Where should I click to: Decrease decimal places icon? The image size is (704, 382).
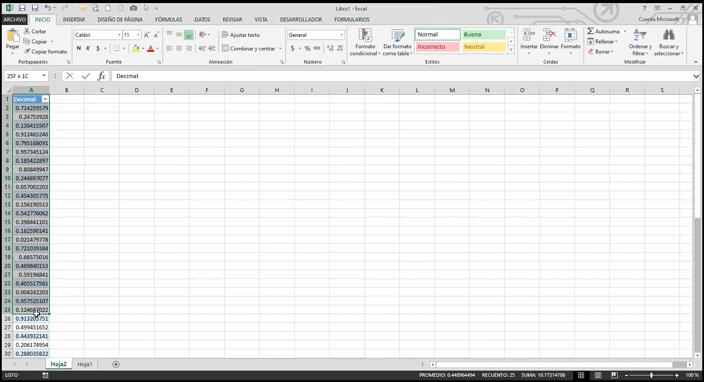[x=340, y=48]
